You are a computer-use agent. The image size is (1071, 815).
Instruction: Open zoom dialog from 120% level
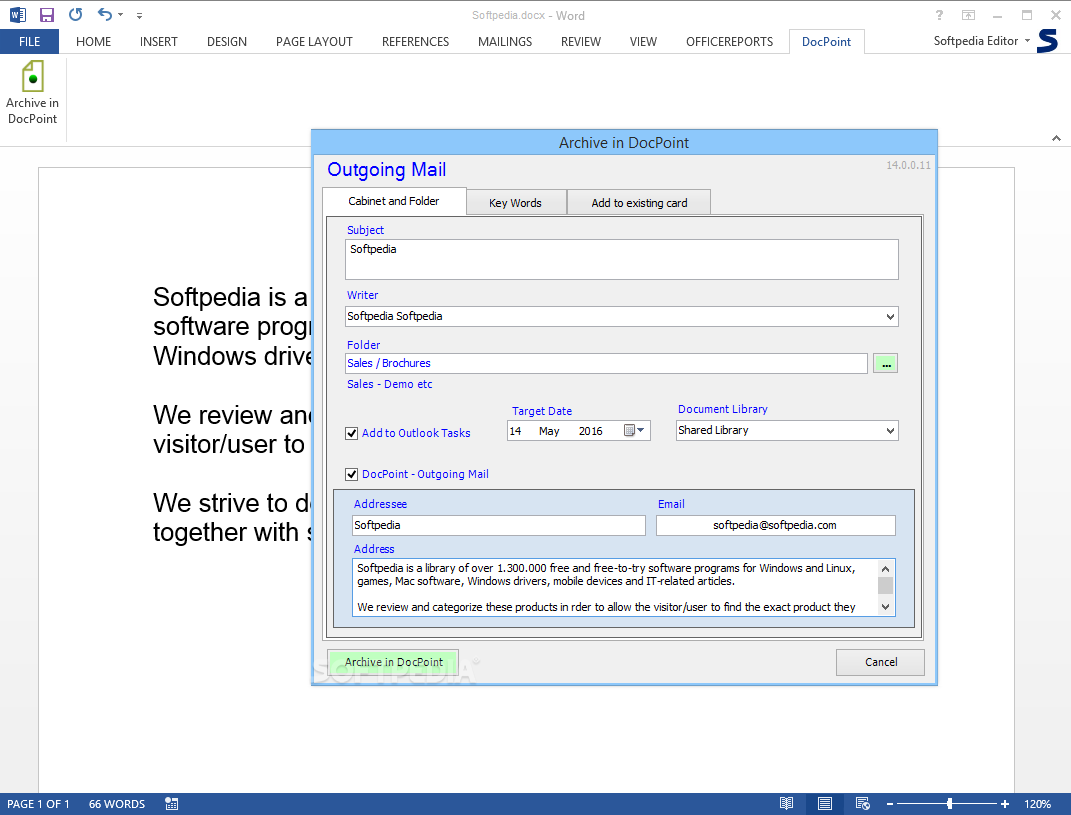(x=1038, y=804)
